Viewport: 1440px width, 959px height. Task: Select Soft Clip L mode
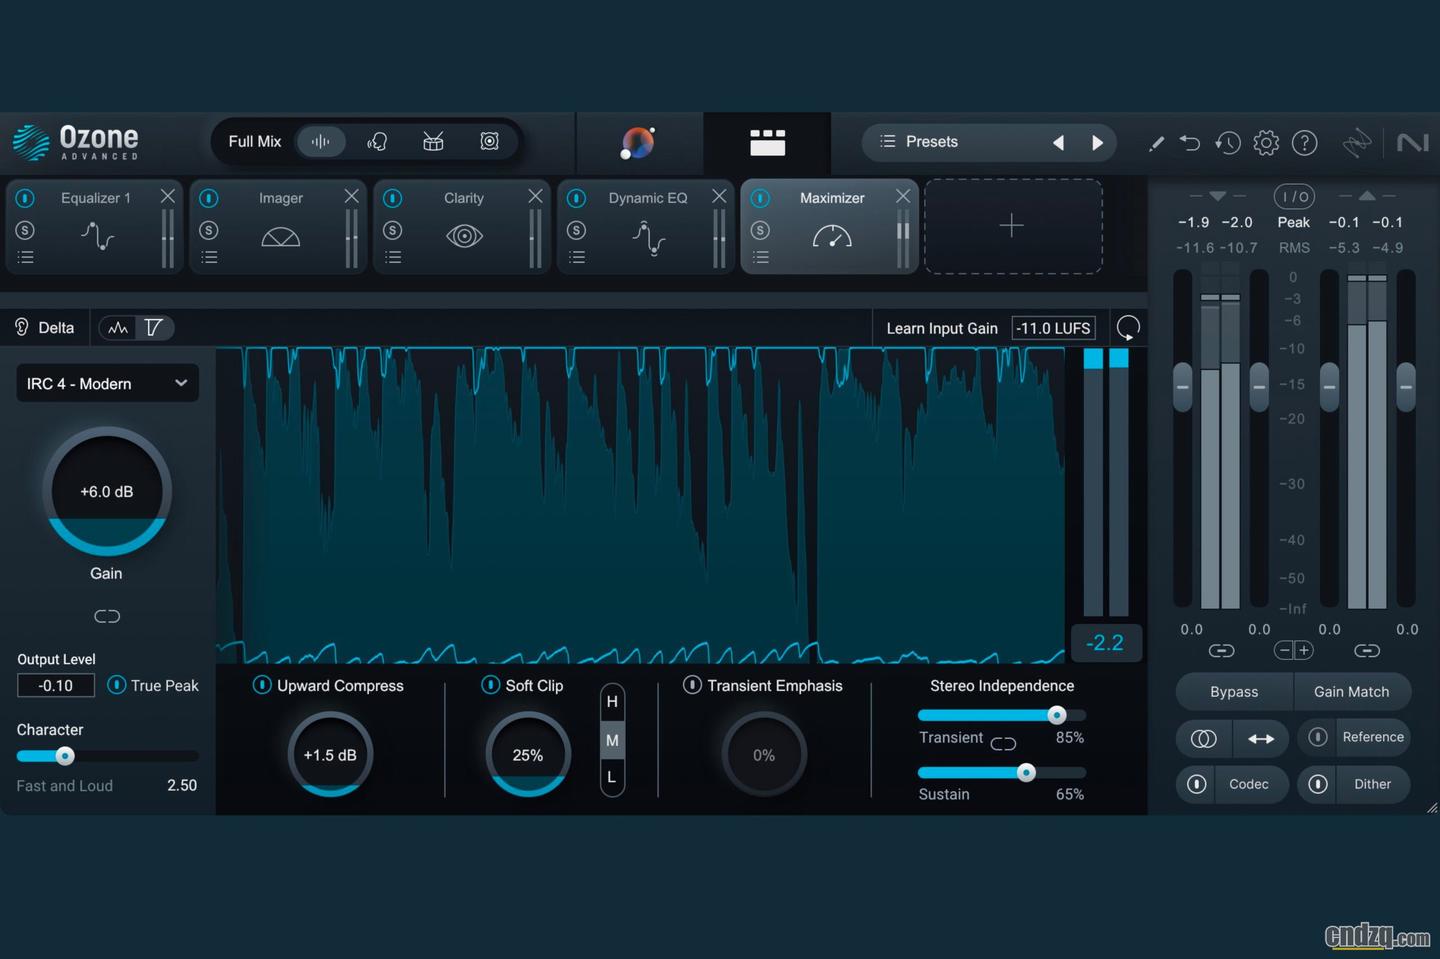612,777
